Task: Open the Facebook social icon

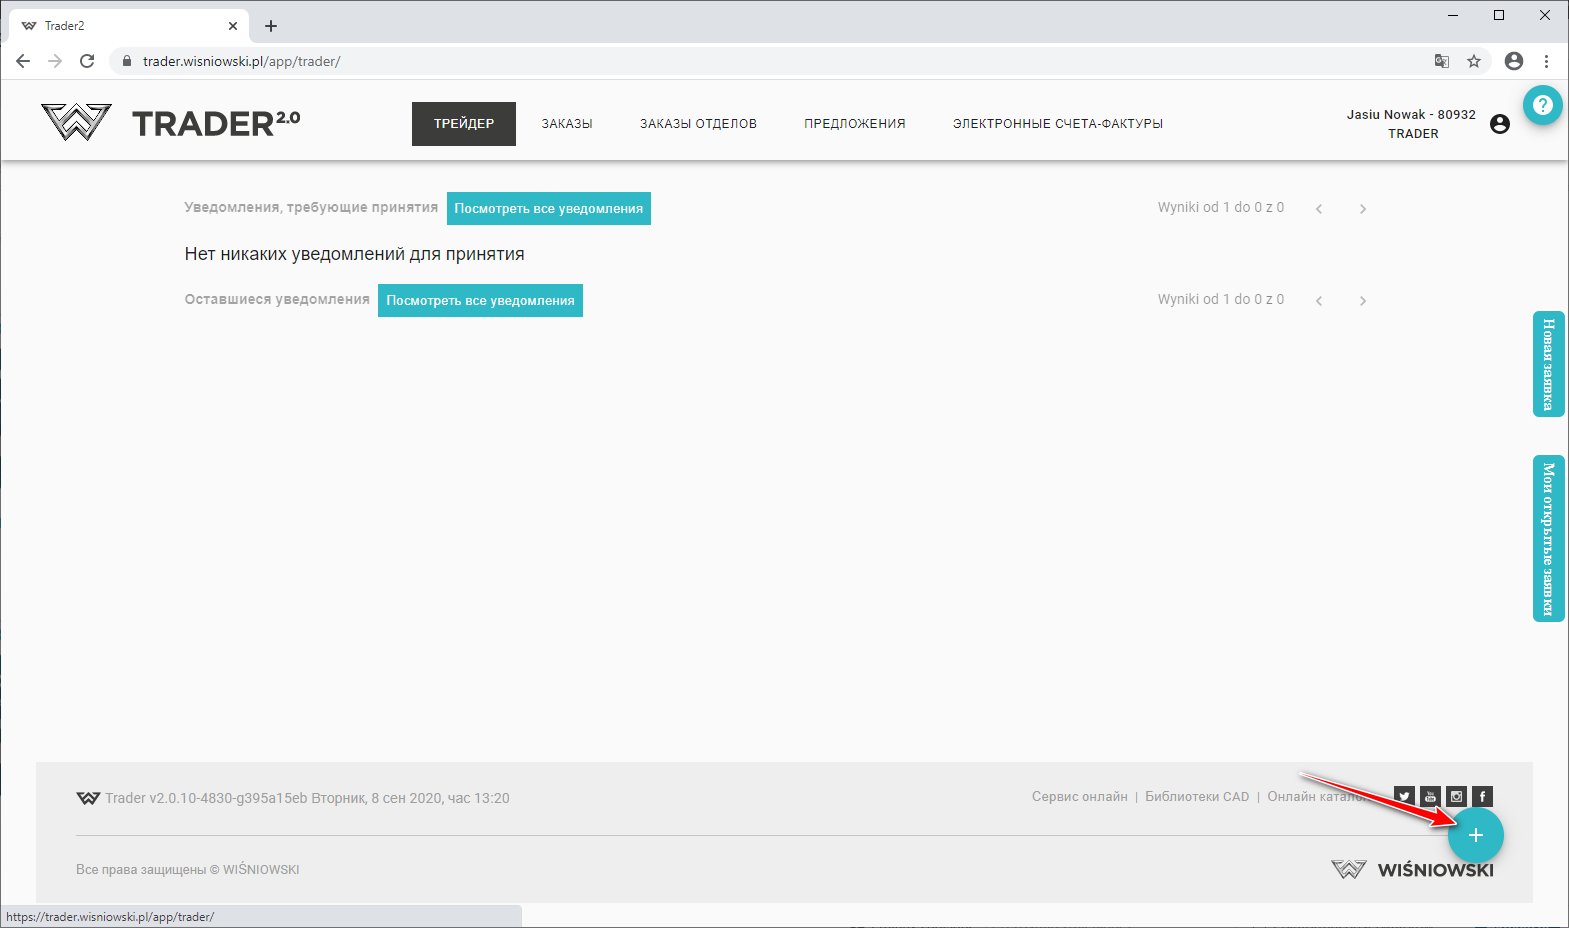Action: point(1483,797)
